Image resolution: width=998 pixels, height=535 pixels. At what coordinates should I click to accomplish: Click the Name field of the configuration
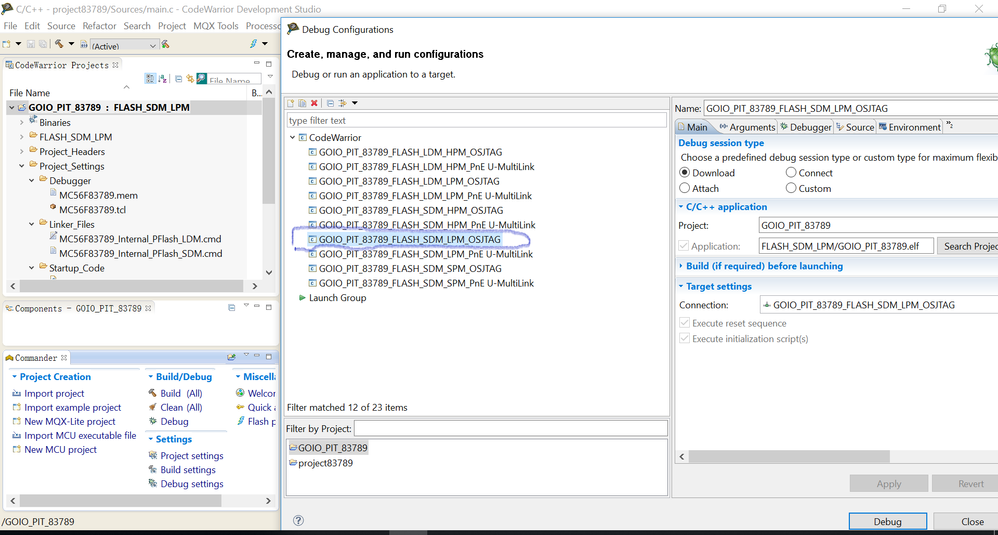coord(850,108)
